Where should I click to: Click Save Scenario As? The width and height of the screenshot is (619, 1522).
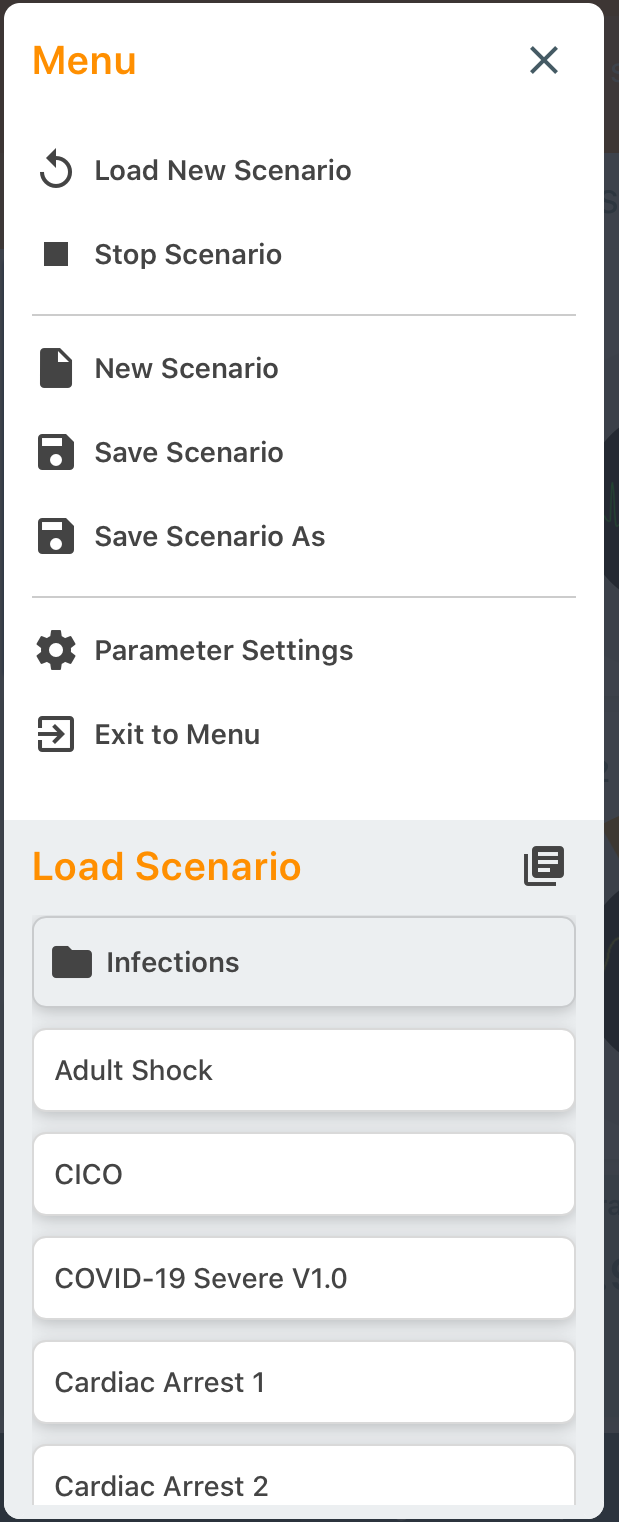[x=209, y=536]
